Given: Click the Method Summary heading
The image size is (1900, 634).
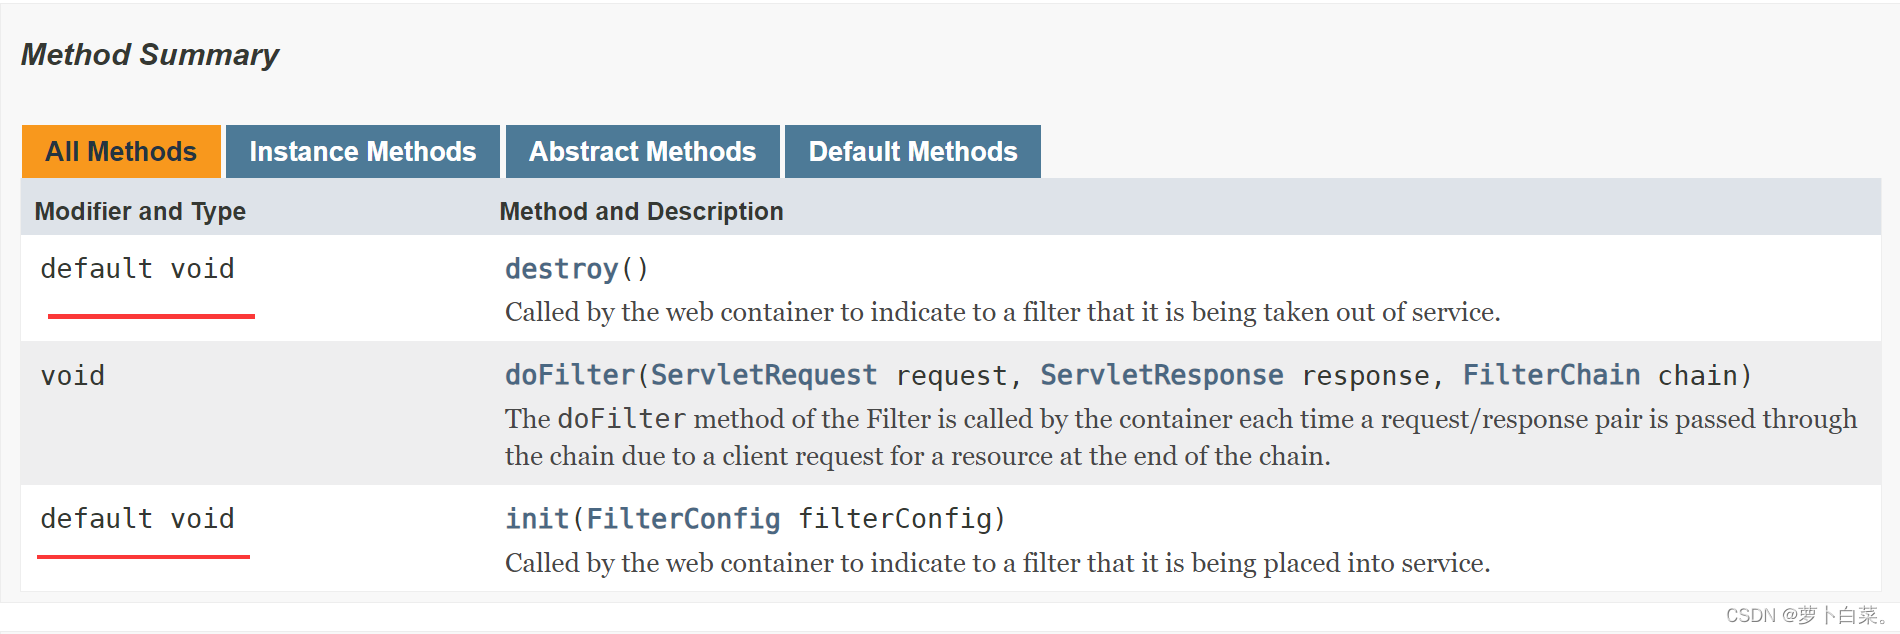Looking at the screenshot, I should [150, 55].
